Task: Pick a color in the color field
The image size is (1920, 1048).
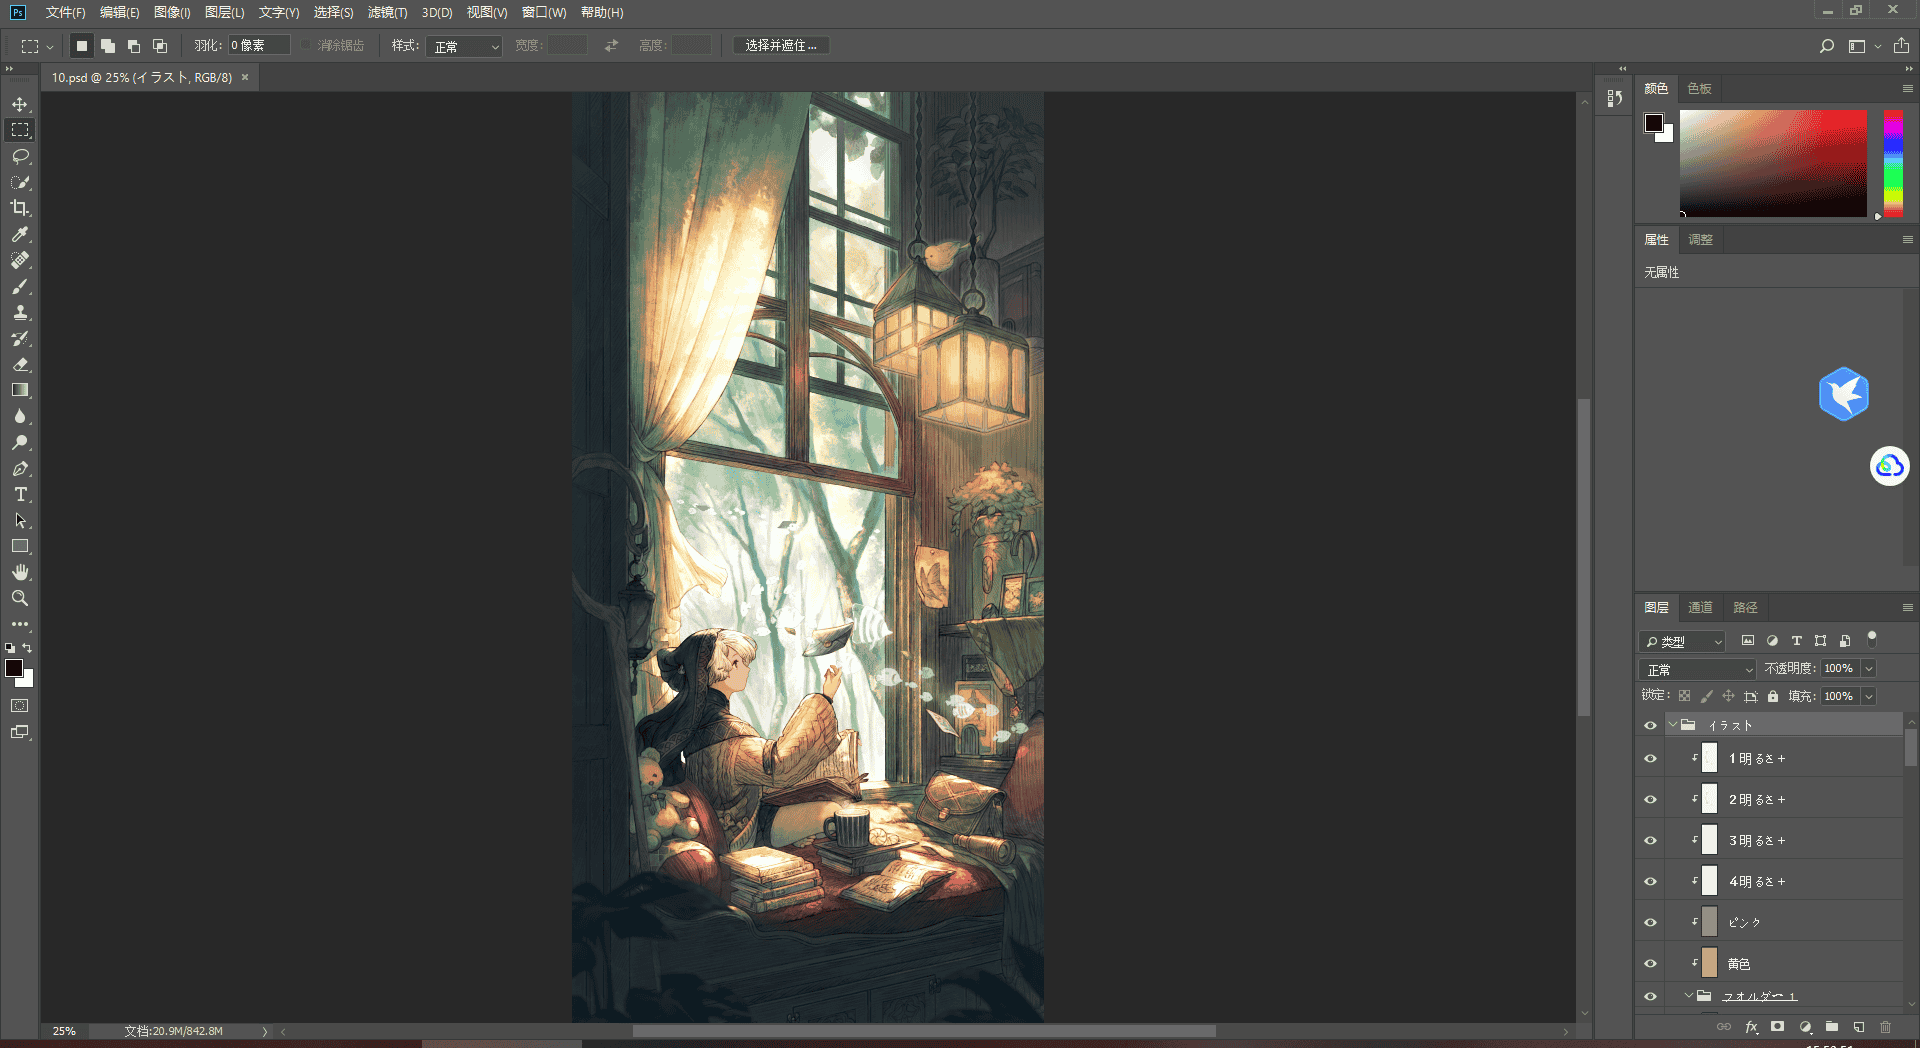Action: [1773, 163]
